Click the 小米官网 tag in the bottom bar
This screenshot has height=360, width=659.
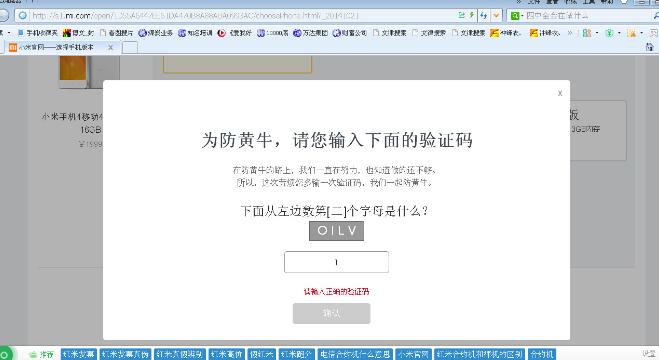413,355
